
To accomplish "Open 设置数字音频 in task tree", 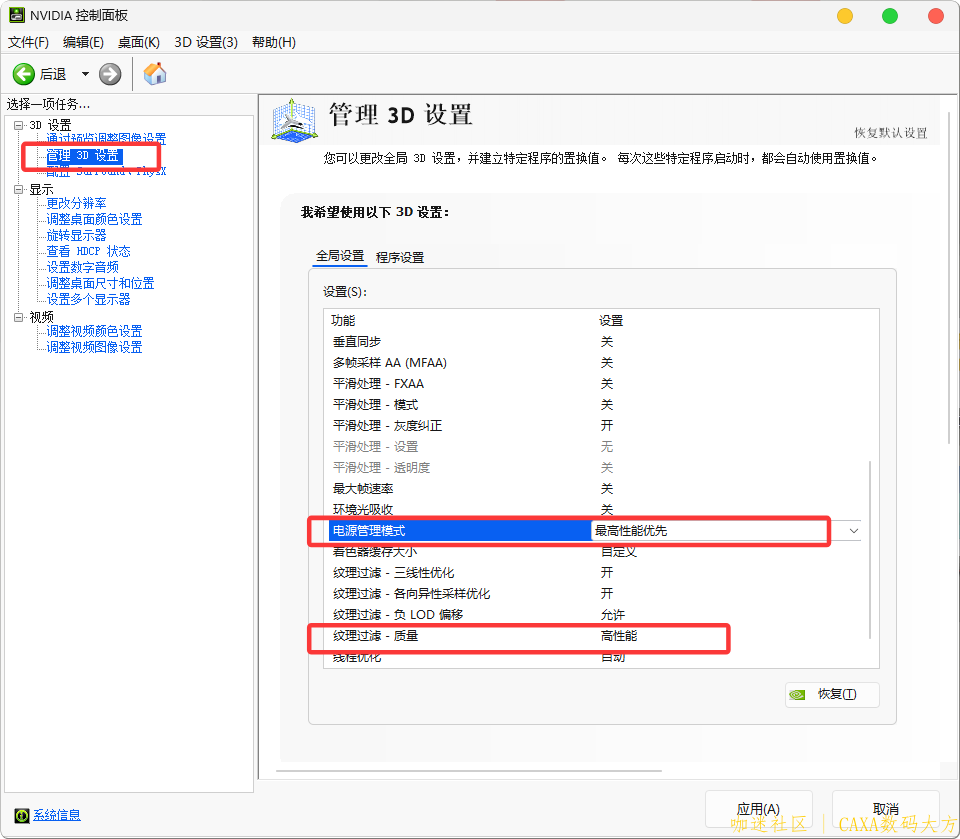I will pos(82,267).
